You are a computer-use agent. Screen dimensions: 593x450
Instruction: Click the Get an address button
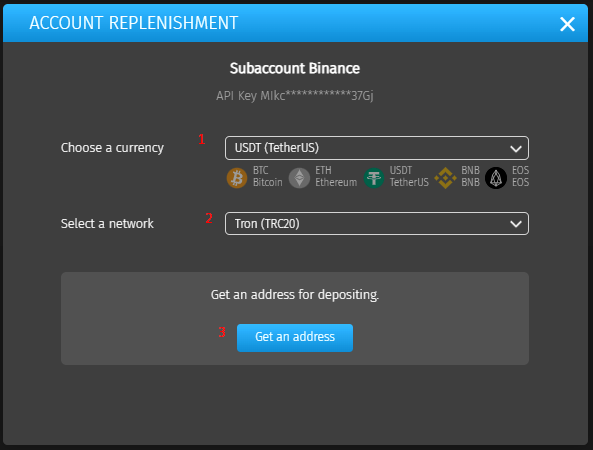[x=295, y=338]
